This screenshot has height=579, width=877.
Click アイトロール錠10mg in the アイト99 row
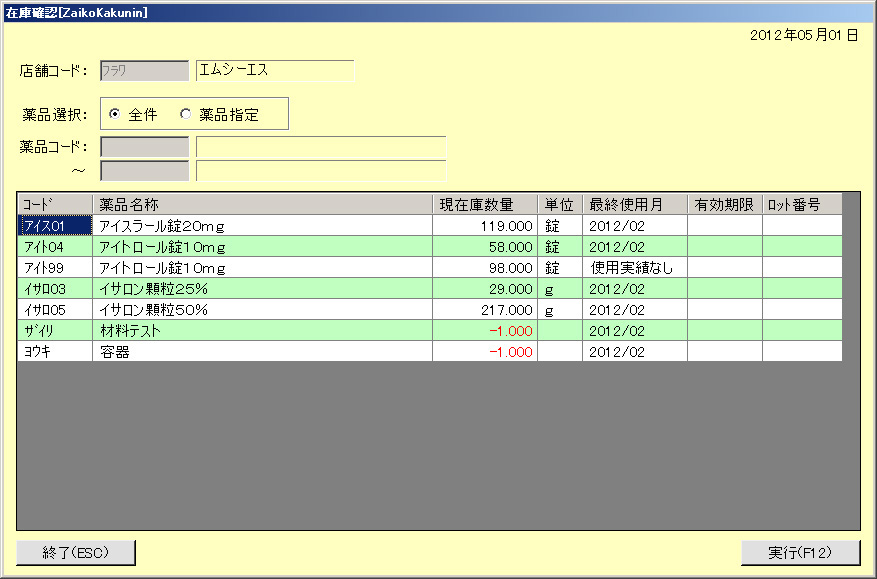pos(262,267)
